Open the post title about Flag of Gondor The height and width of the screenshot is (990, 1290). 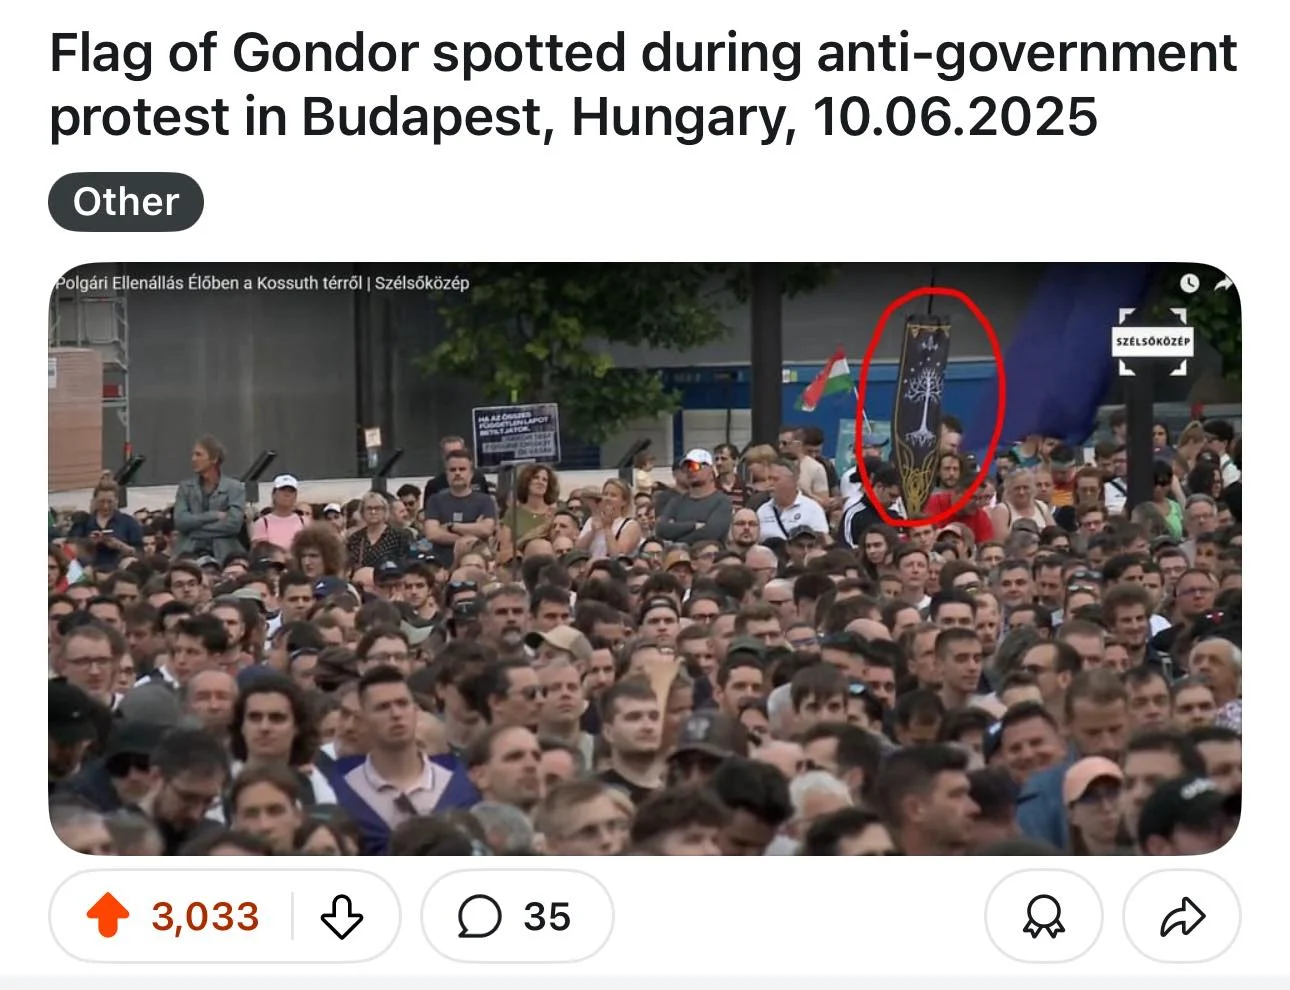643,84
